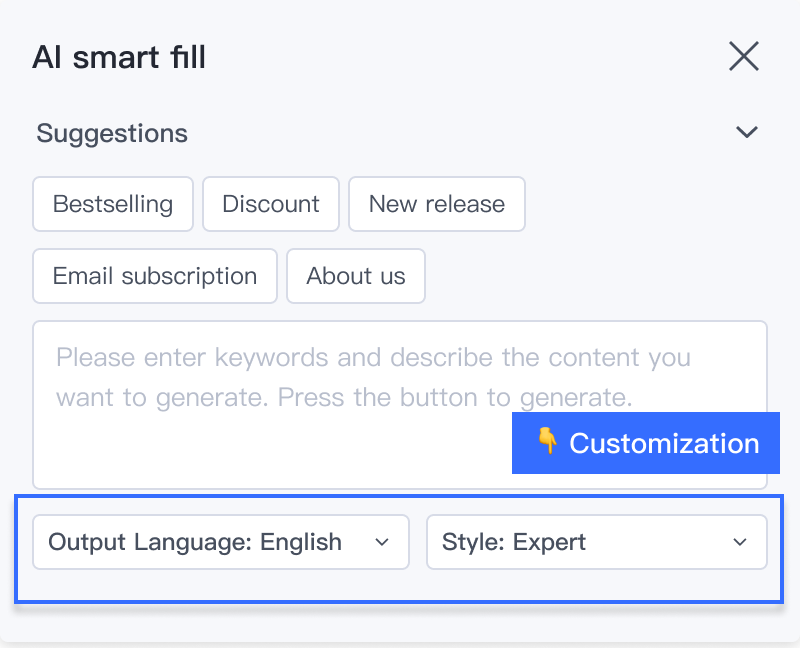Image resolution: width=800 pixels, height=648 pixels.
Task: Click the Style dropdown arrow icon
Action: 740,542
